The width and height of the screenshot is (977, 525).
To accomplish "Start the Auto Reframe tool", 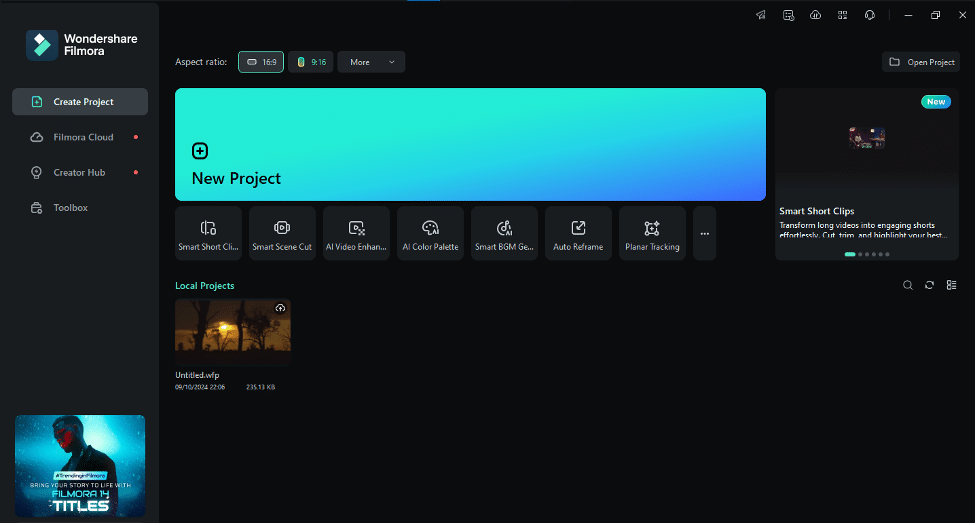I will coord(578,234).
